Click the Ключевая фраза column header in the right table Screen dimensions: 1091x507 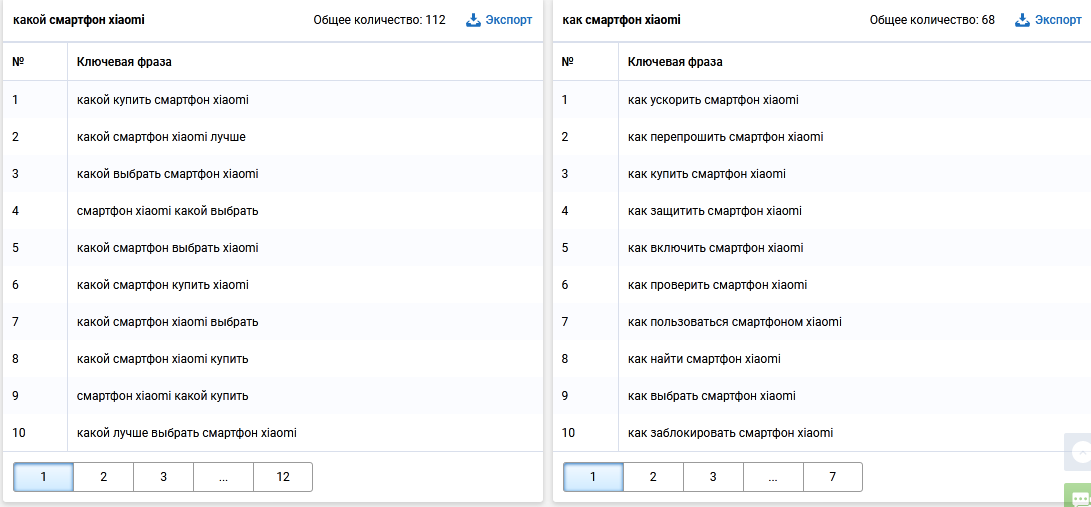675,62
